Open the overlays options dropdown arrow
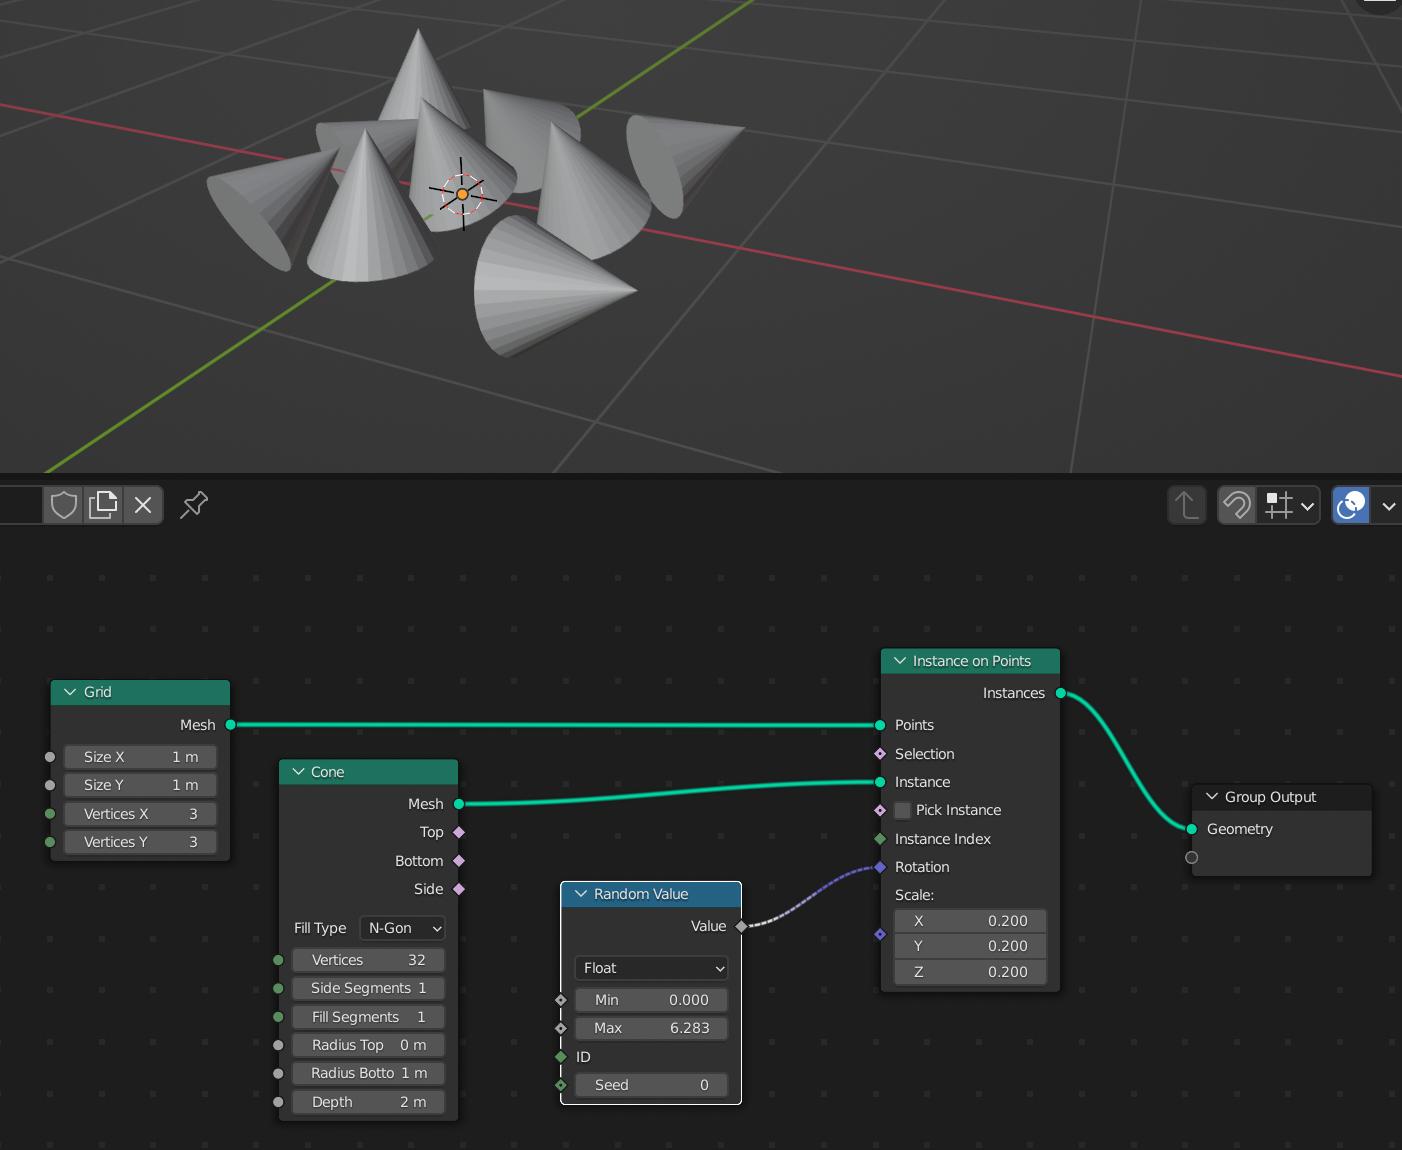Image resolution: width=1402 pixels, height=1150 pixels. [x=1388, y=506]
